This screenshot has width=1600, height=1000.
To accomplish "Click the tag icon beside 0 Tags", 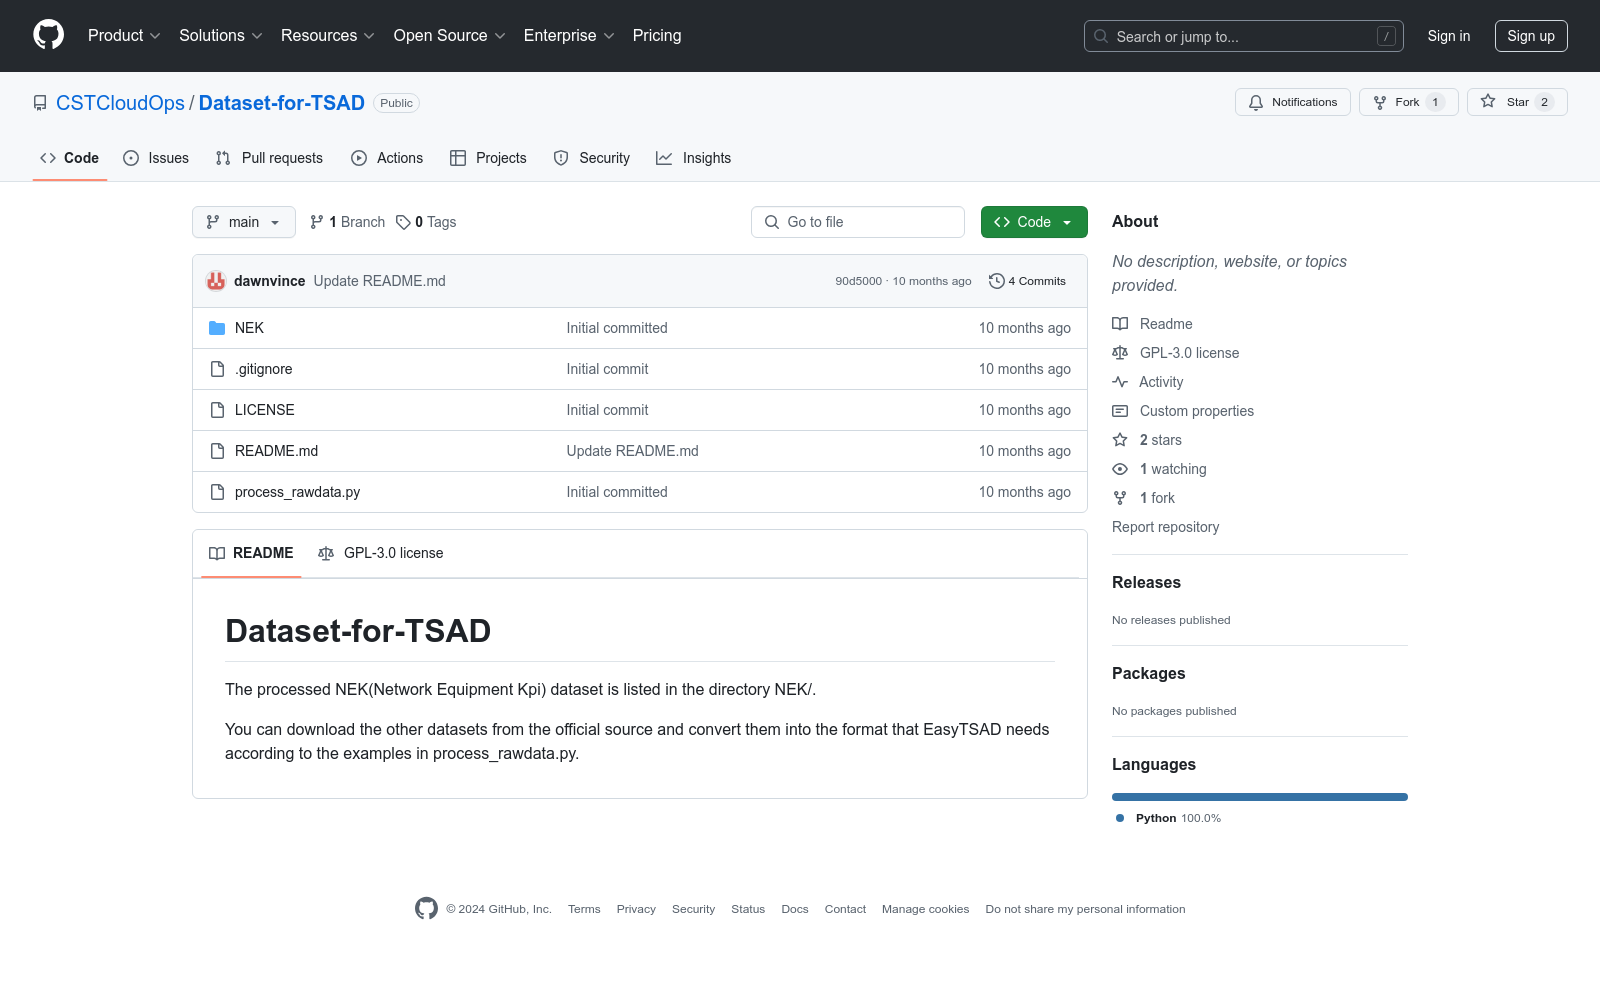I will [x=403, y=222].
